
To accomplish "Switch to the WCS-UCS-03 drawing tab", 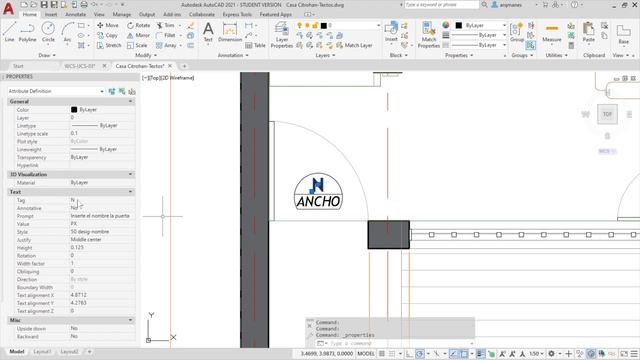I will [x=80, y=66].
